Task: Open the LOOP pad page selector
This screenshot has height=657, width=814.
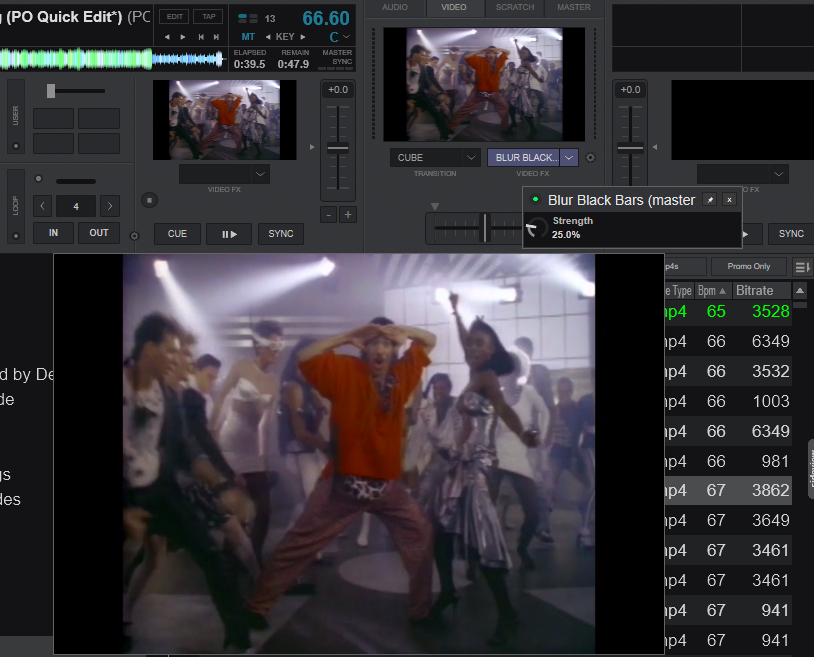Action: tap(16, 206)
